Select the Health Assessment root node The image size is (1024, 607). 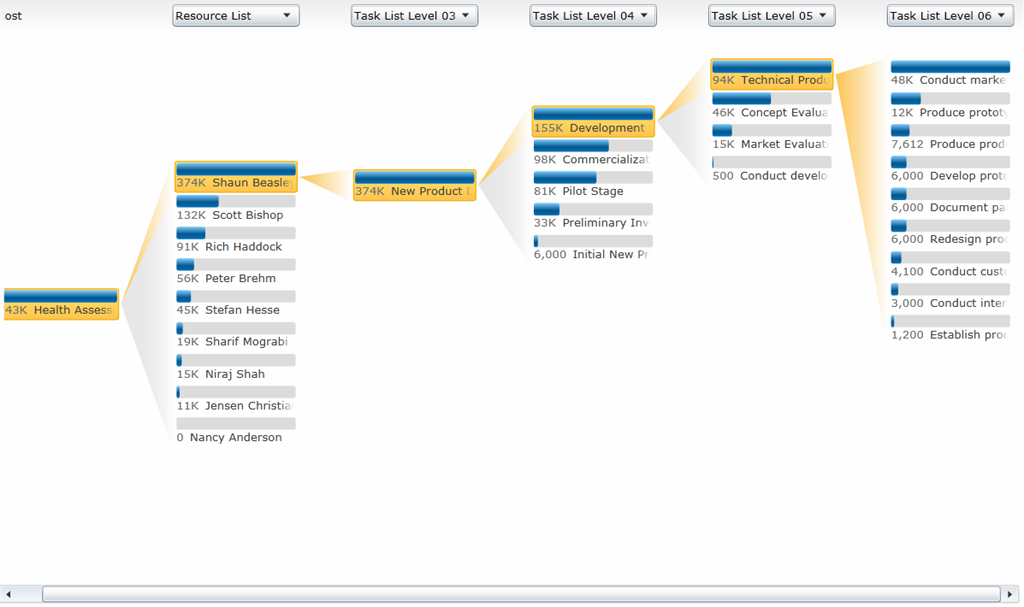pos(61,304)
